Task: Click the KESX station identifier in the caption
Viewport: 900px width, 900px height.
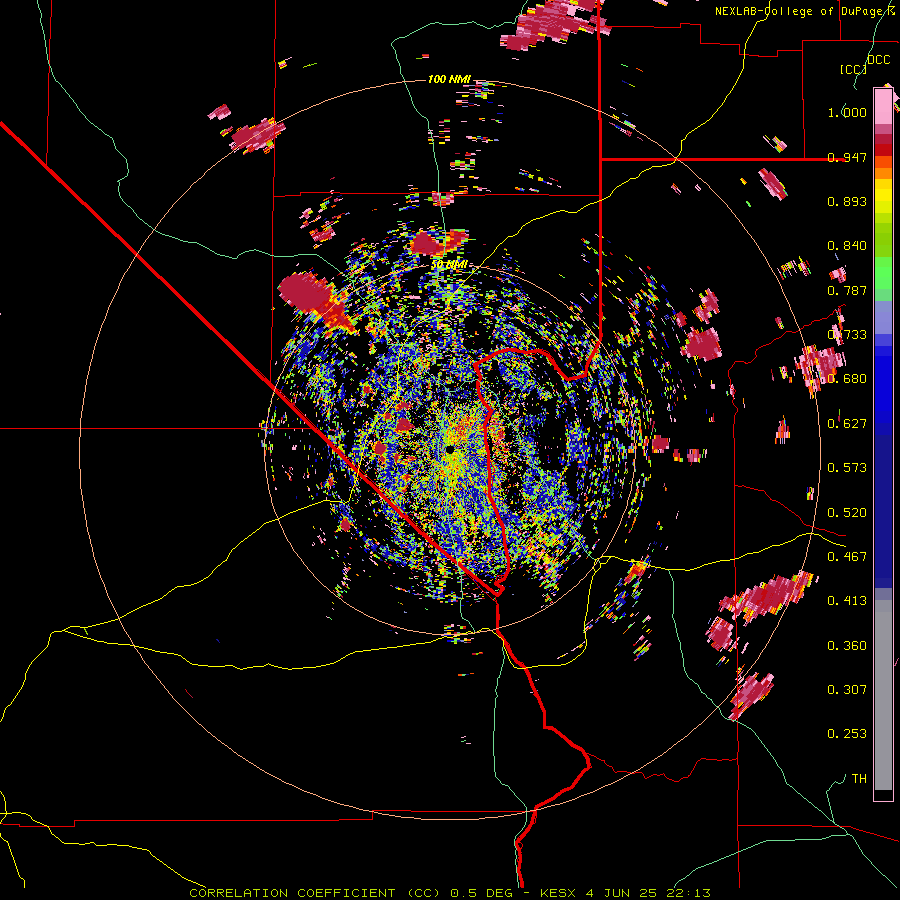Action: 557,893
